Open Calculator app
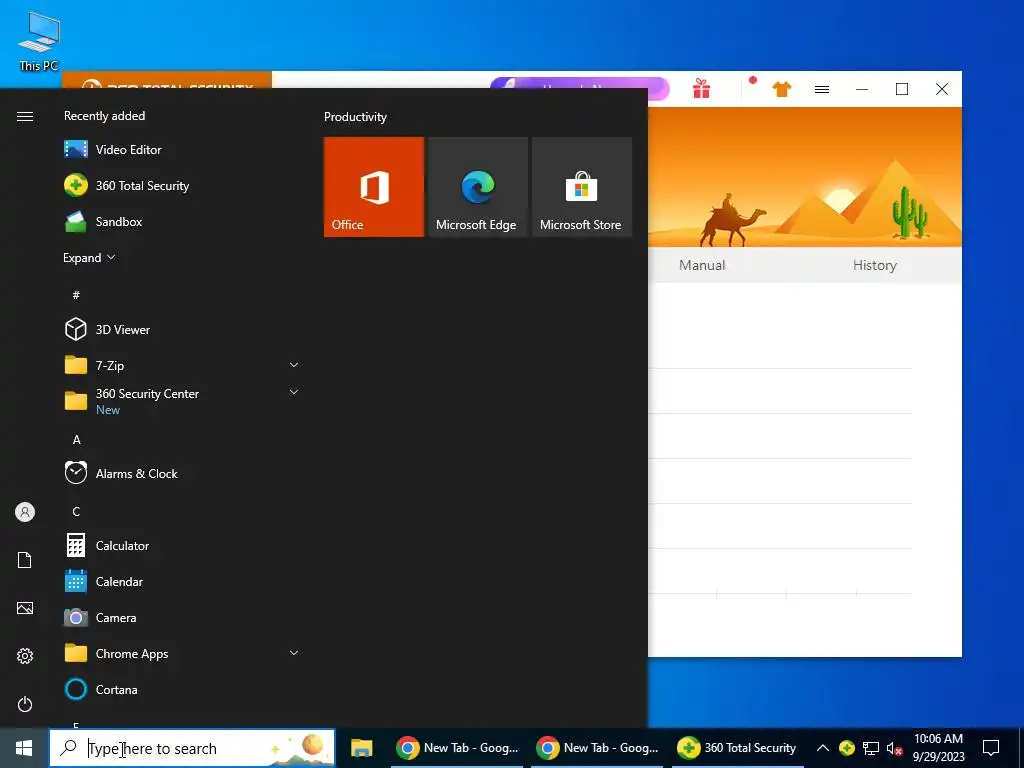The image size is (1024, 768). point(183,545)
